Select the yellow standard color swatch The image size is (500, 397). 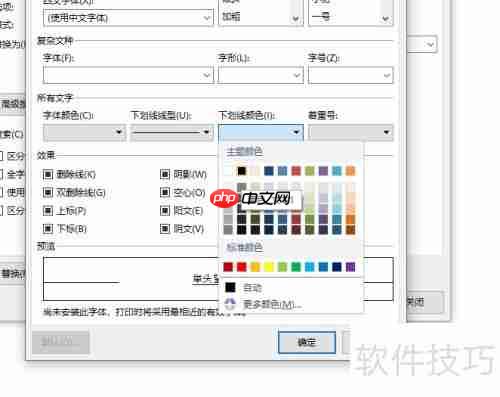[x=269, y=267]
